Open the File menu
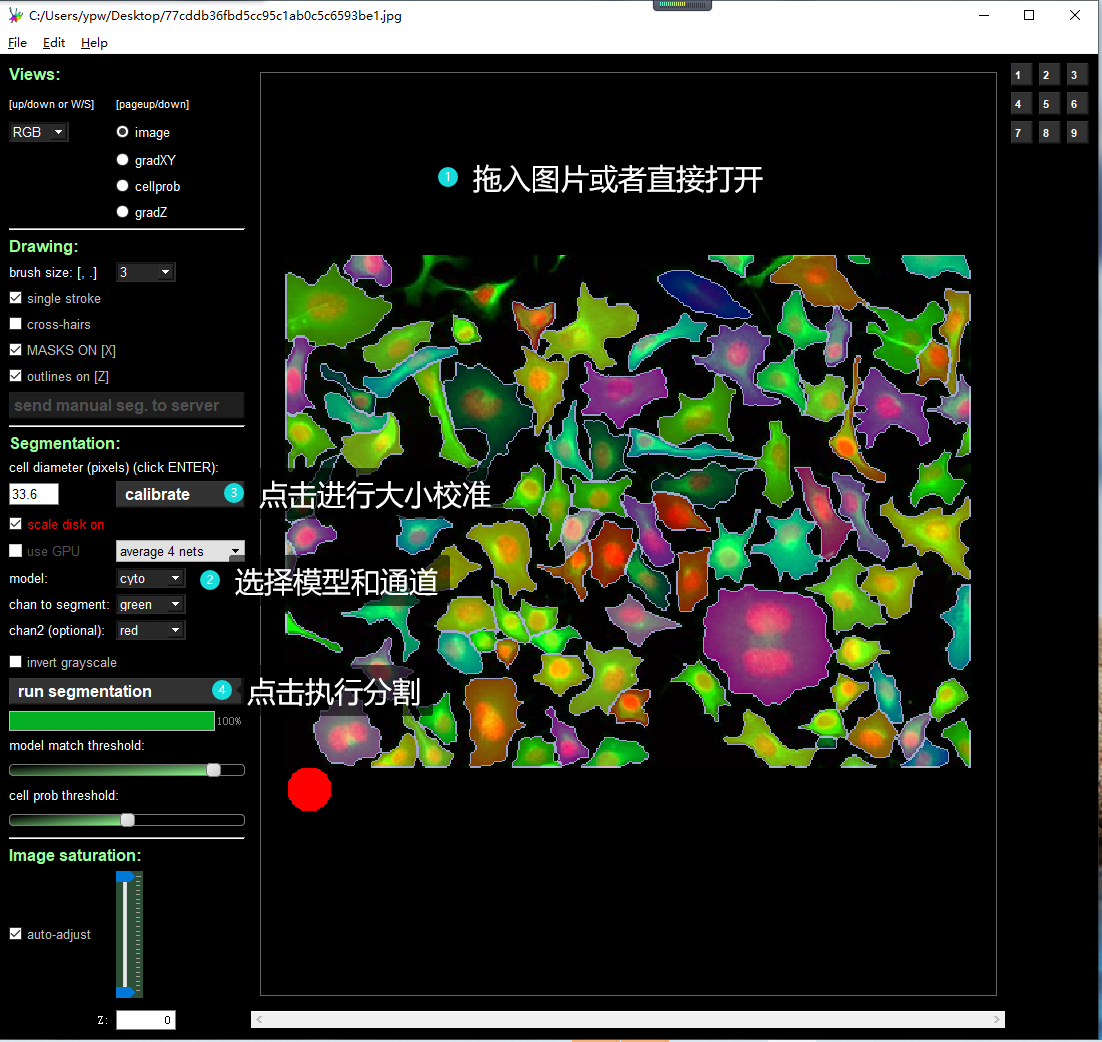This screenshot has height=1042, width=1102. click(x=16, y=42)
